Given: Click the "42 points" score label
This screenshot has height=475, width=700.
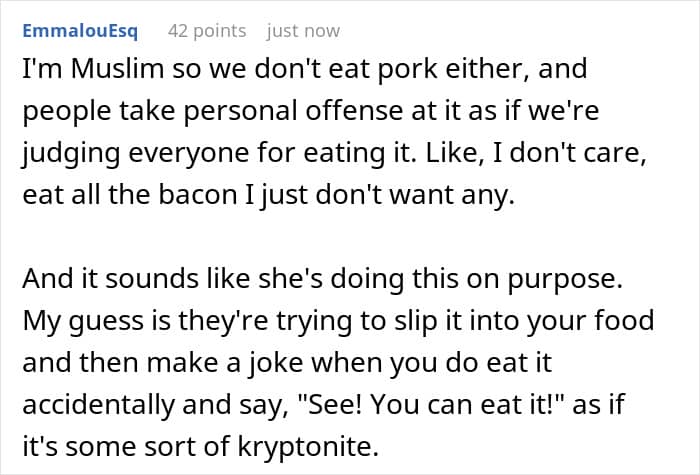Looking at the screenshot, I should (207, 31).
